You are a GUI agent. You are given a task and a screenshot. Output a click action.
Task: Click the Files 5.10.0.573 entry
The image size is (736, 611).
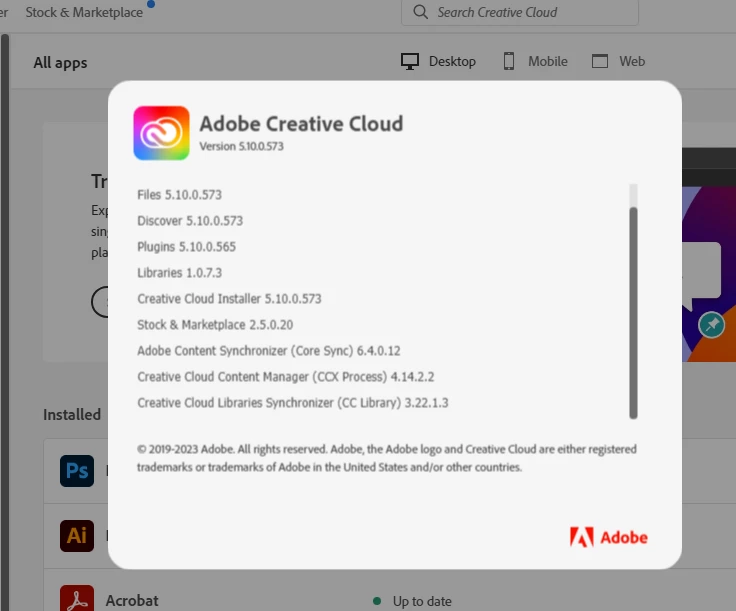tap(179, 195)
